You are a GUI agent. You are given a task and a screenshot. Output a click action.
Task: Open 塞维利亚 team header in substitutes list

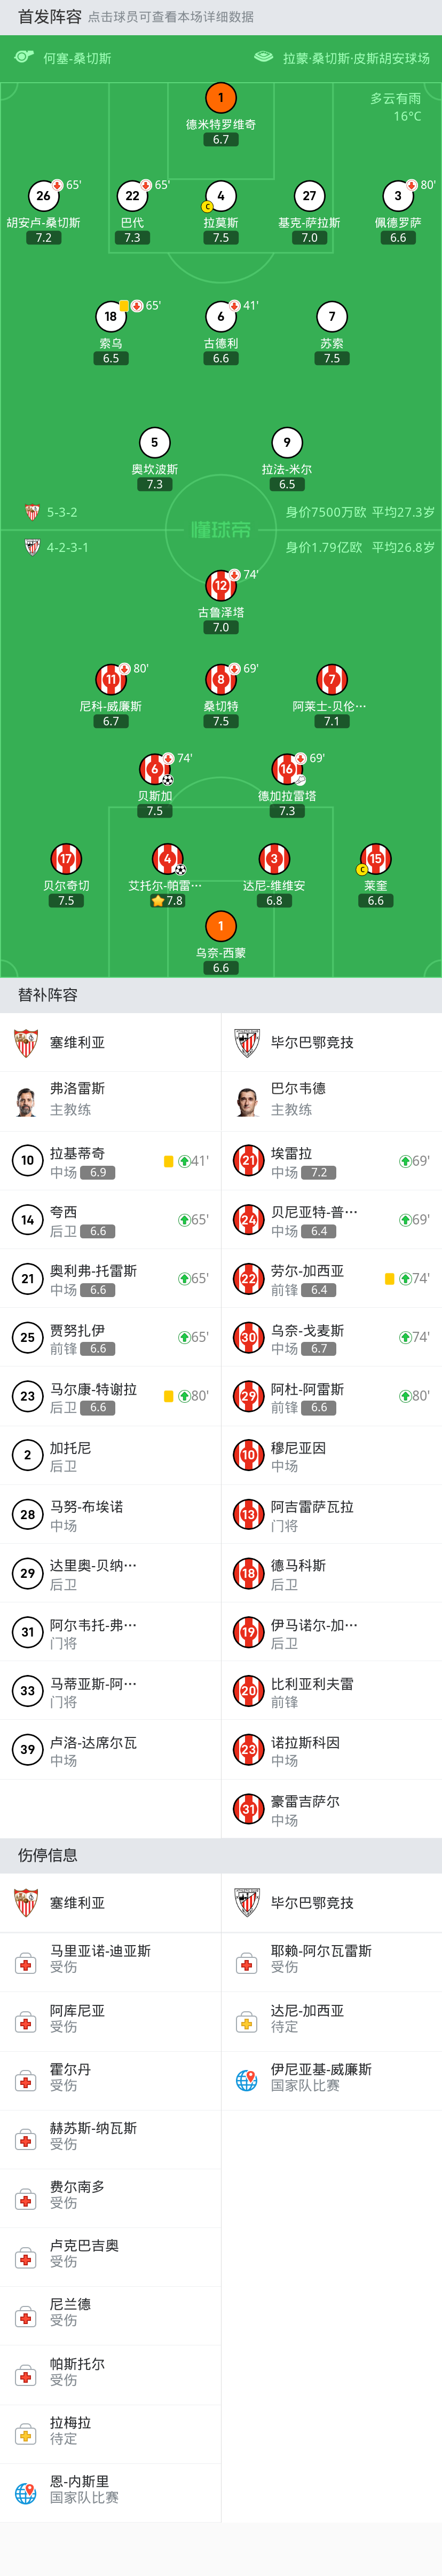[x=110, y=1043]
